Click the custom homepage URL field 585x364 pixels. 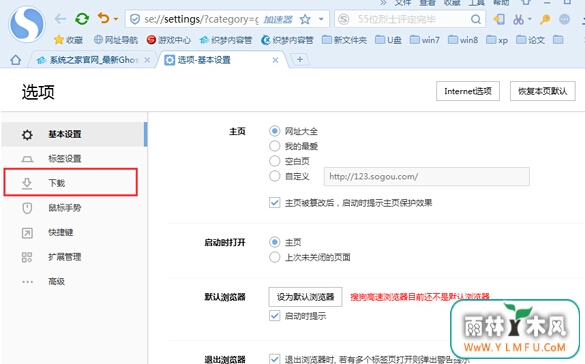point(426,176)
